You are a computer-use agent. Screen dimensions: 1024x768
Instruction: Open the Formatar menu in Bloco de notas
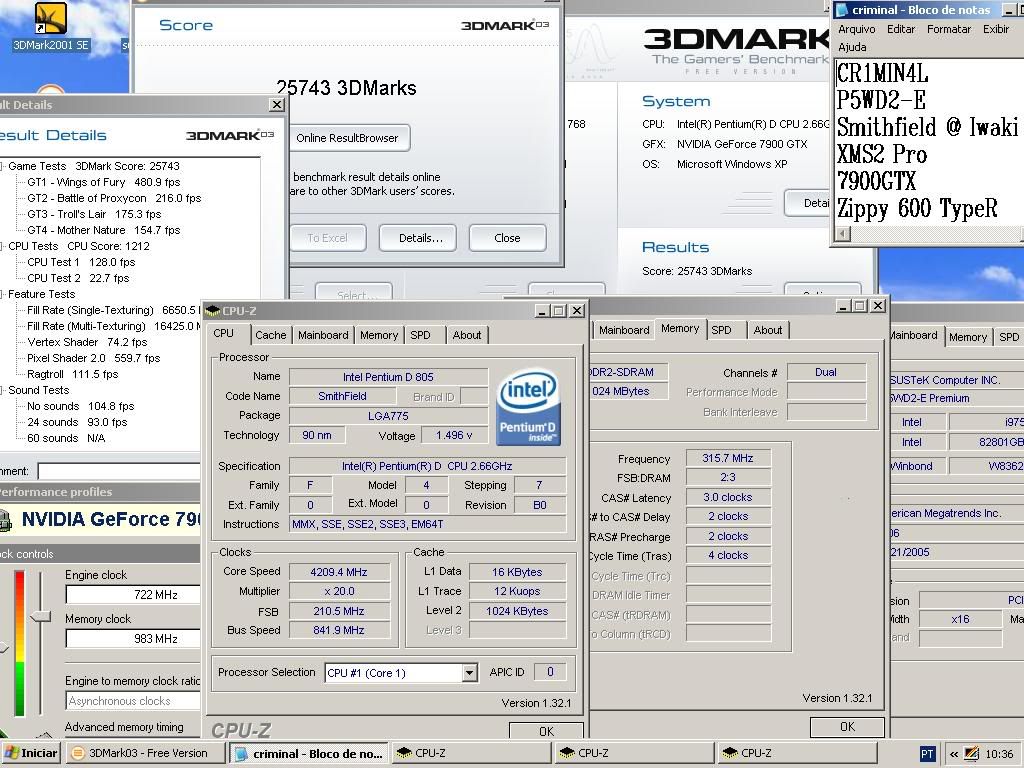pos(949,29)
